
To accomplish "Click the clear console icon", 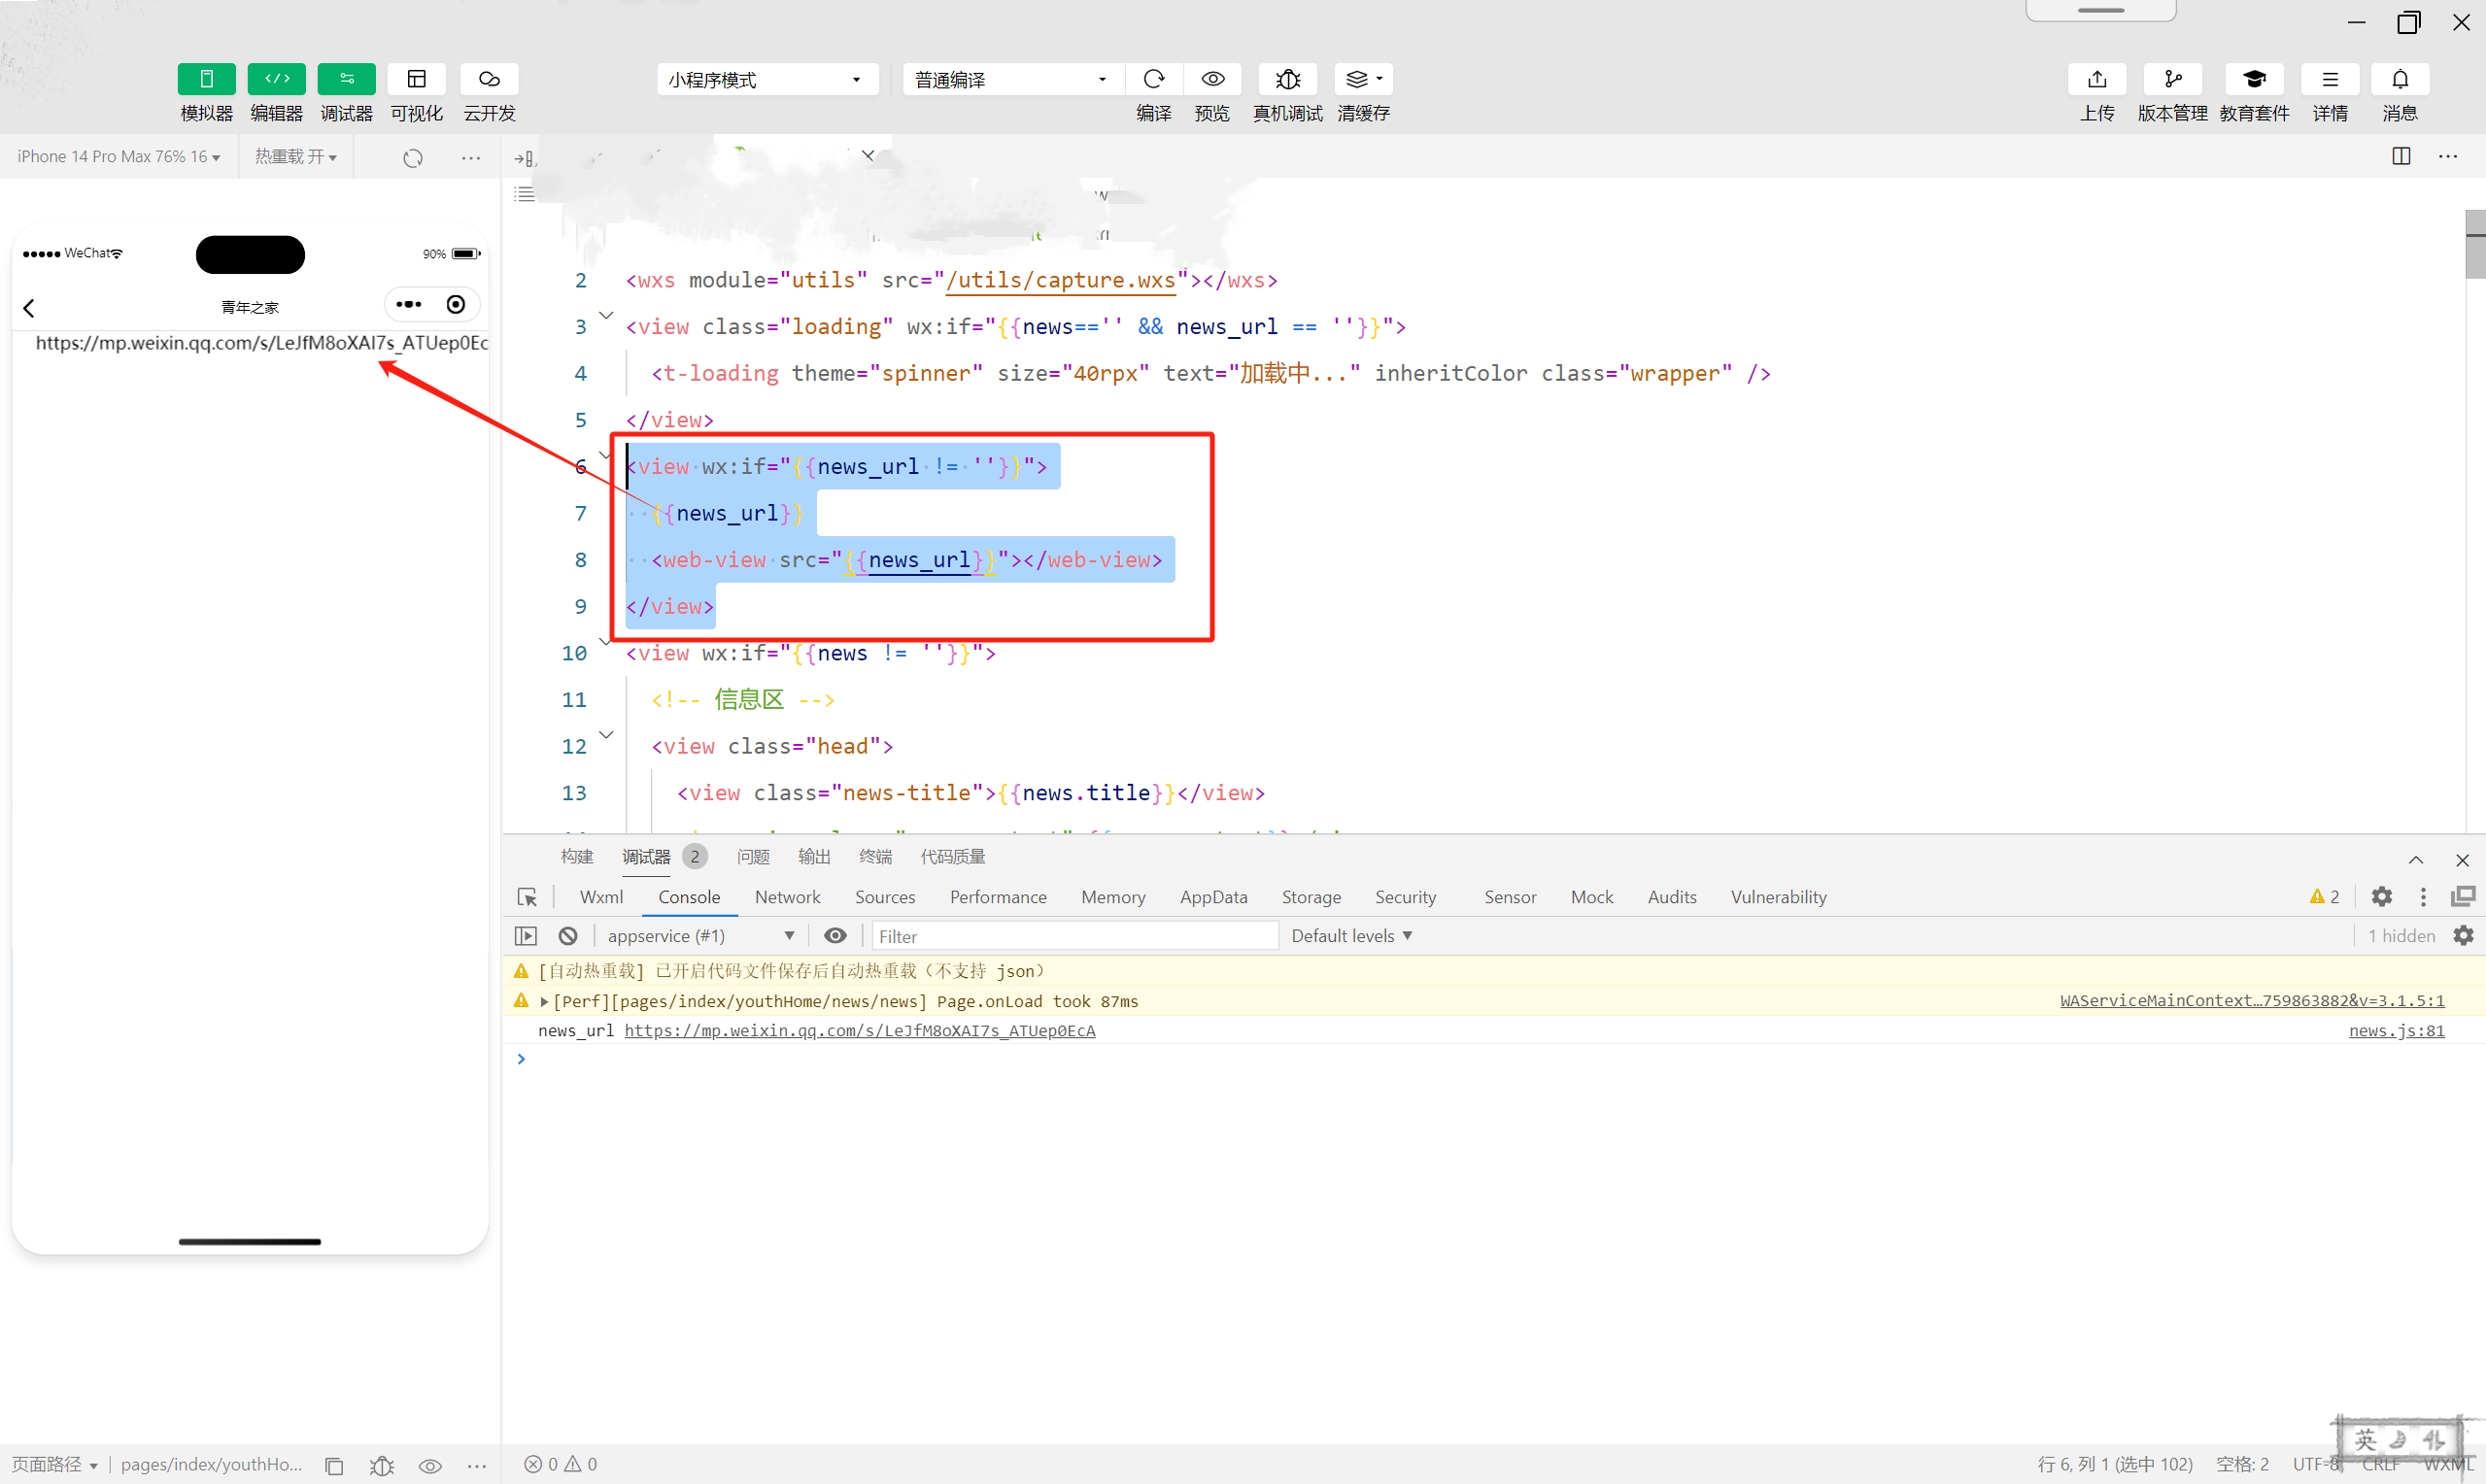I will pos(568,936).
